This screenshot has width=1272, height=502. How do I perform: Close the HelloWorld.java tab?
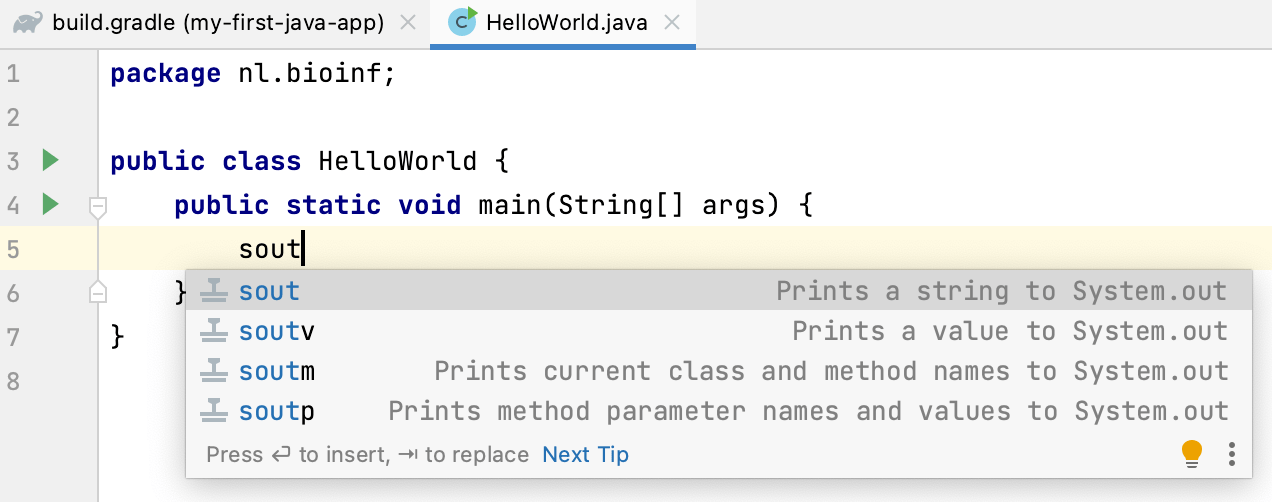(673, 23)
